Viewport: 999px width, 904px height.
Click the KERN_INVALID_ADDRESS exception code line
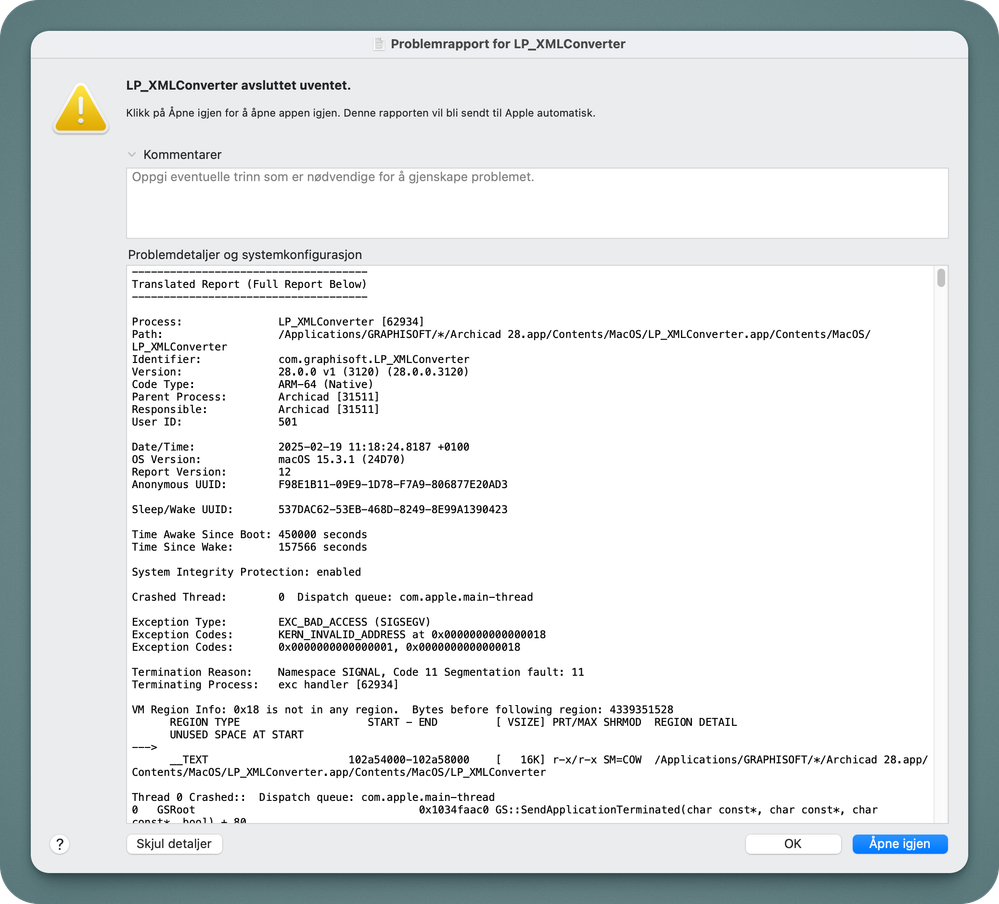(338, 635)
